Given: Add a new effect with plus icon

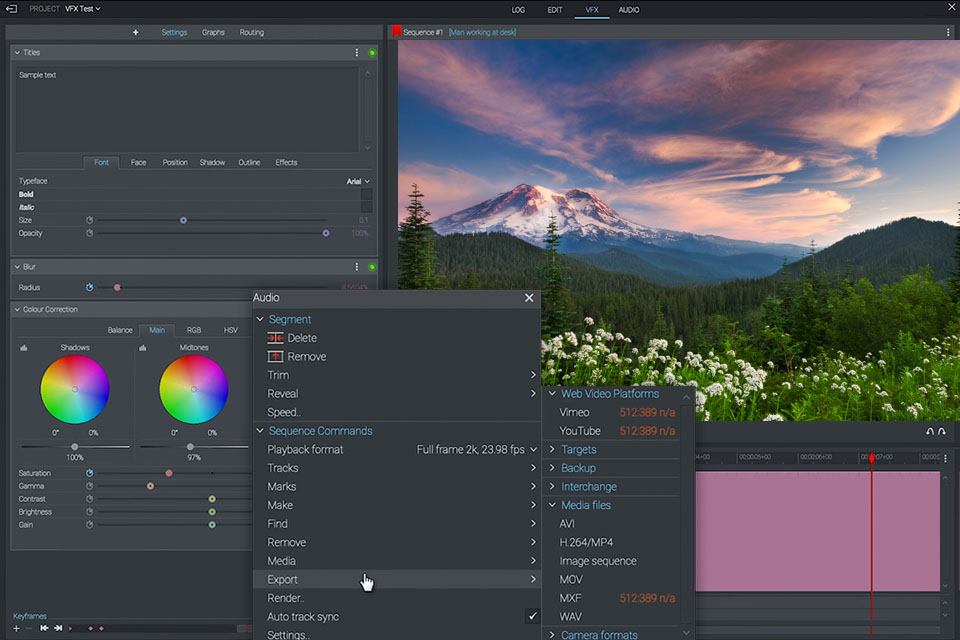Looking at the screenshot, I should (x=135, y=32).
